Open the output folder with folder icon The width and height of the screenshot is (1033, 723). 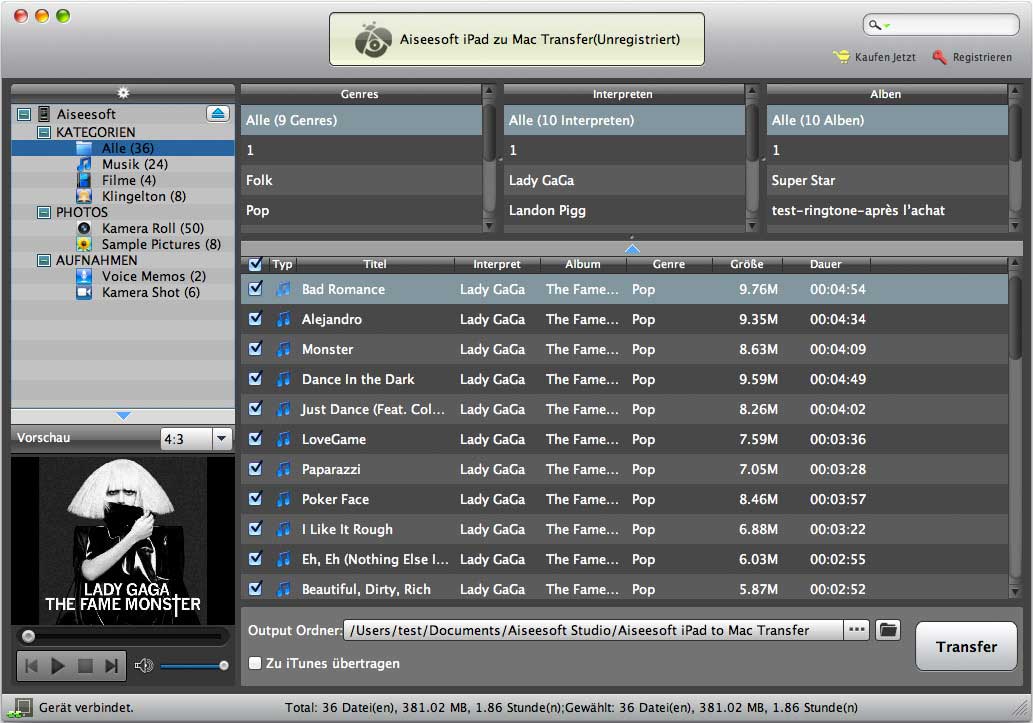(888, 630)
